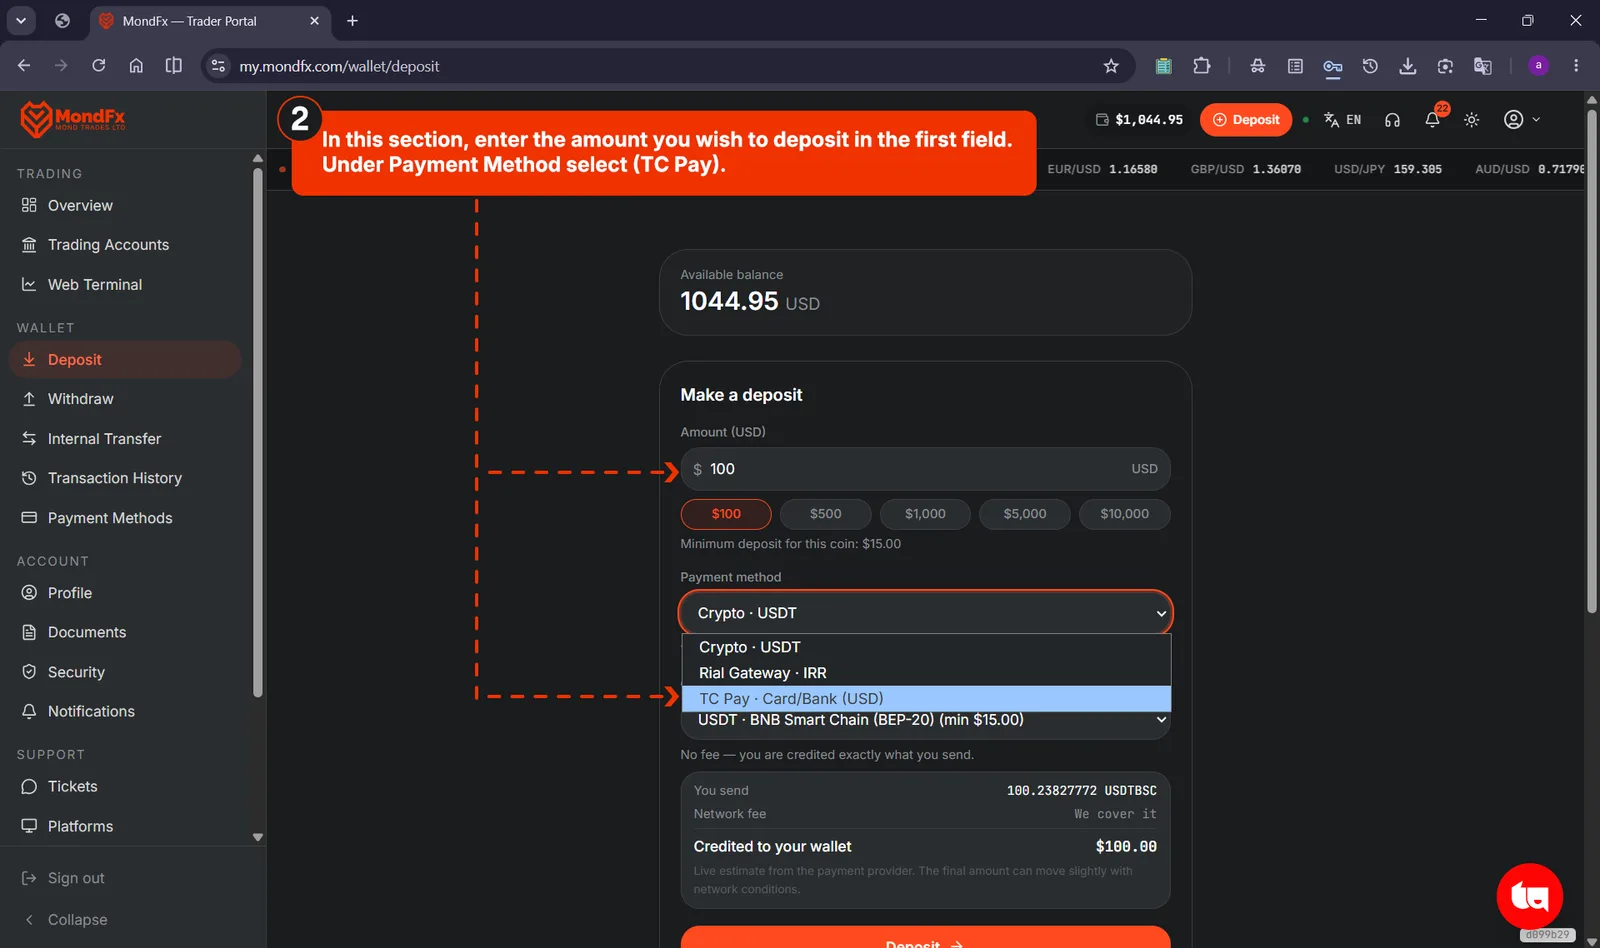Open site information icon in address bar
The image size is (1600, 948).
pyautogui.click(x=218, y=66)
